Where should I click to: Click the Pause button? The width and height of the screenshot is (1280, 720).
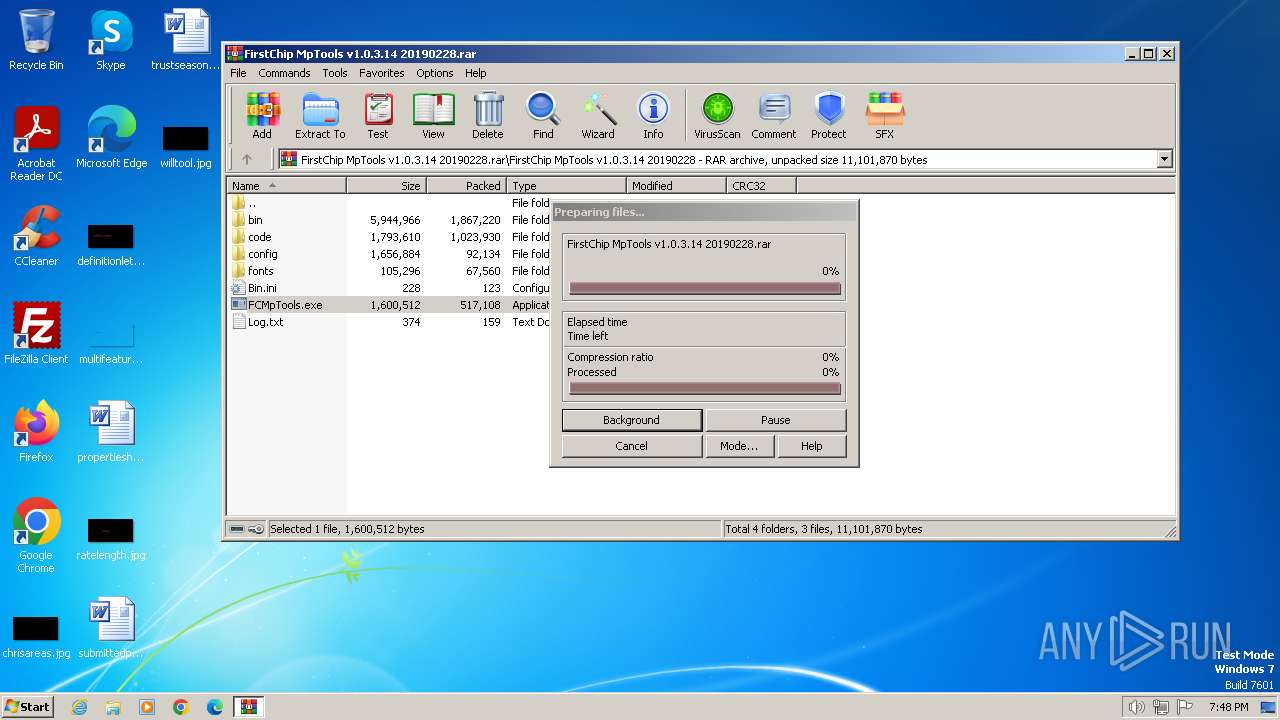[775, 420]
